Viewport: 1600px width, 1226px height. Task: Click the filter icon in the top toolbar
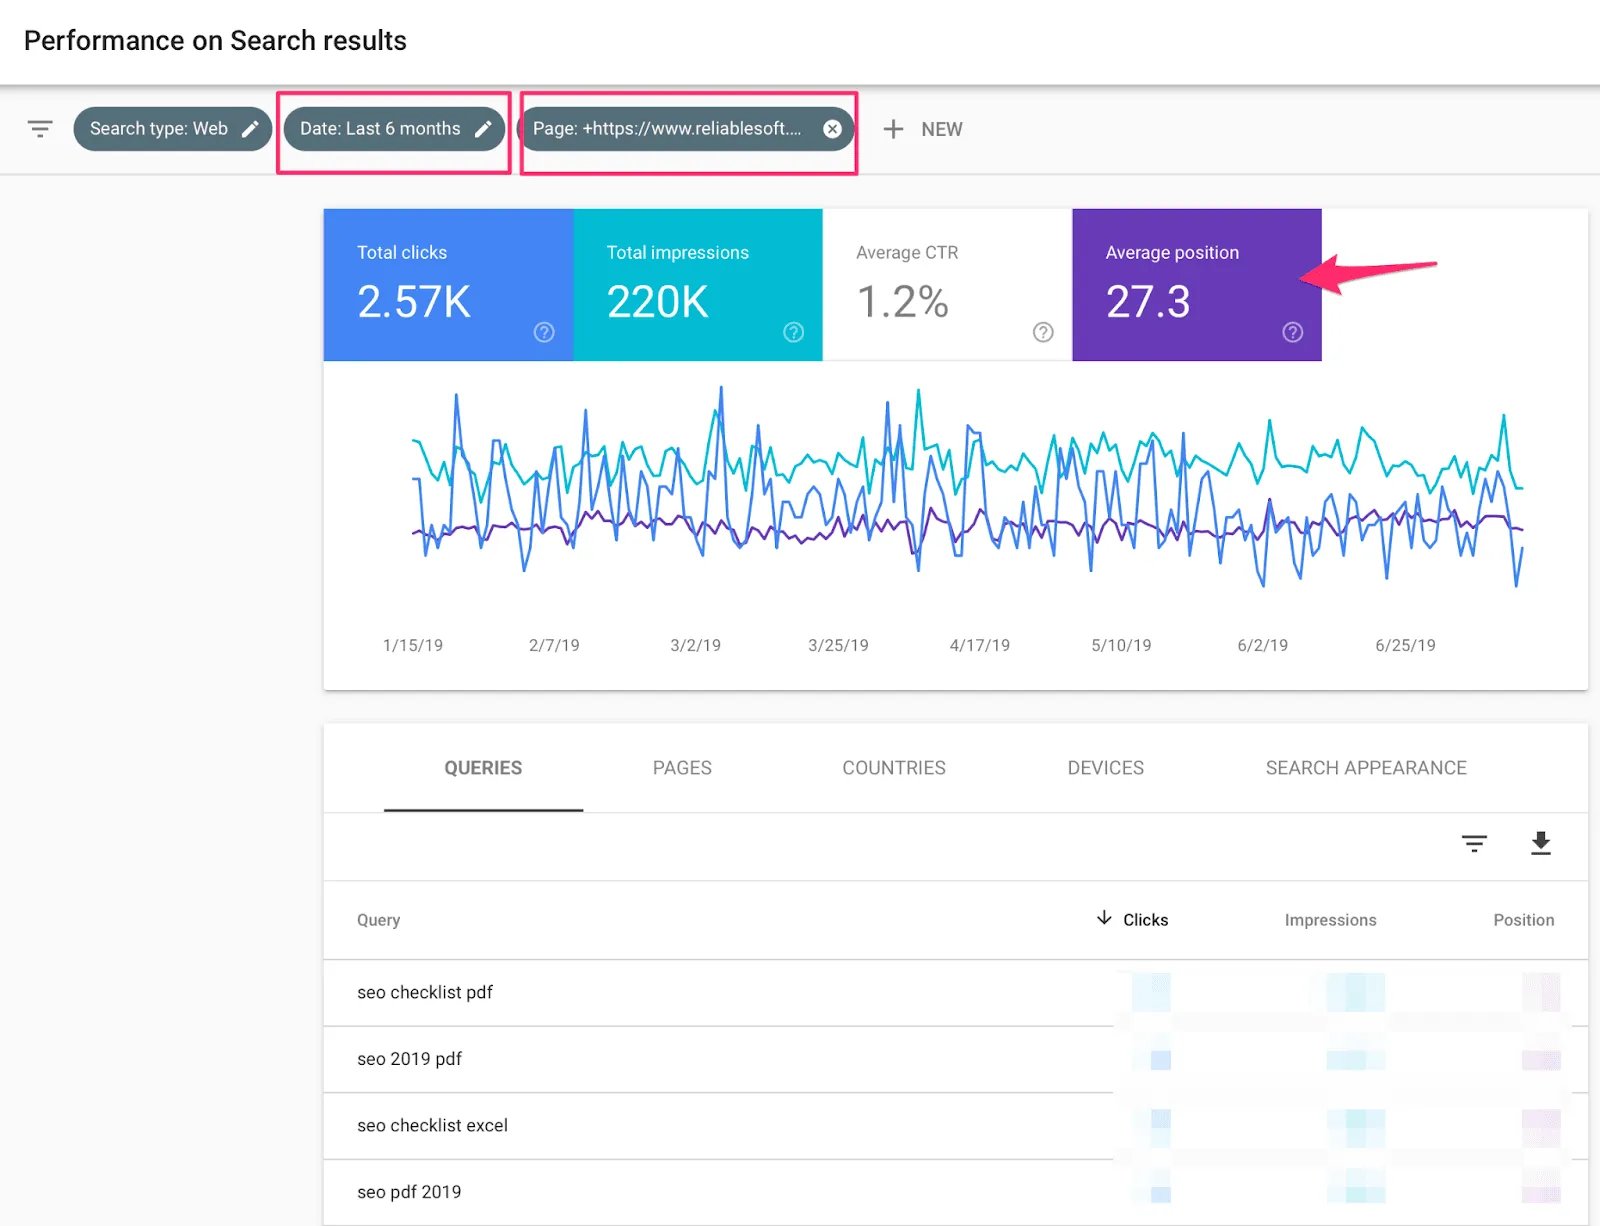click(x=40, y=128)
